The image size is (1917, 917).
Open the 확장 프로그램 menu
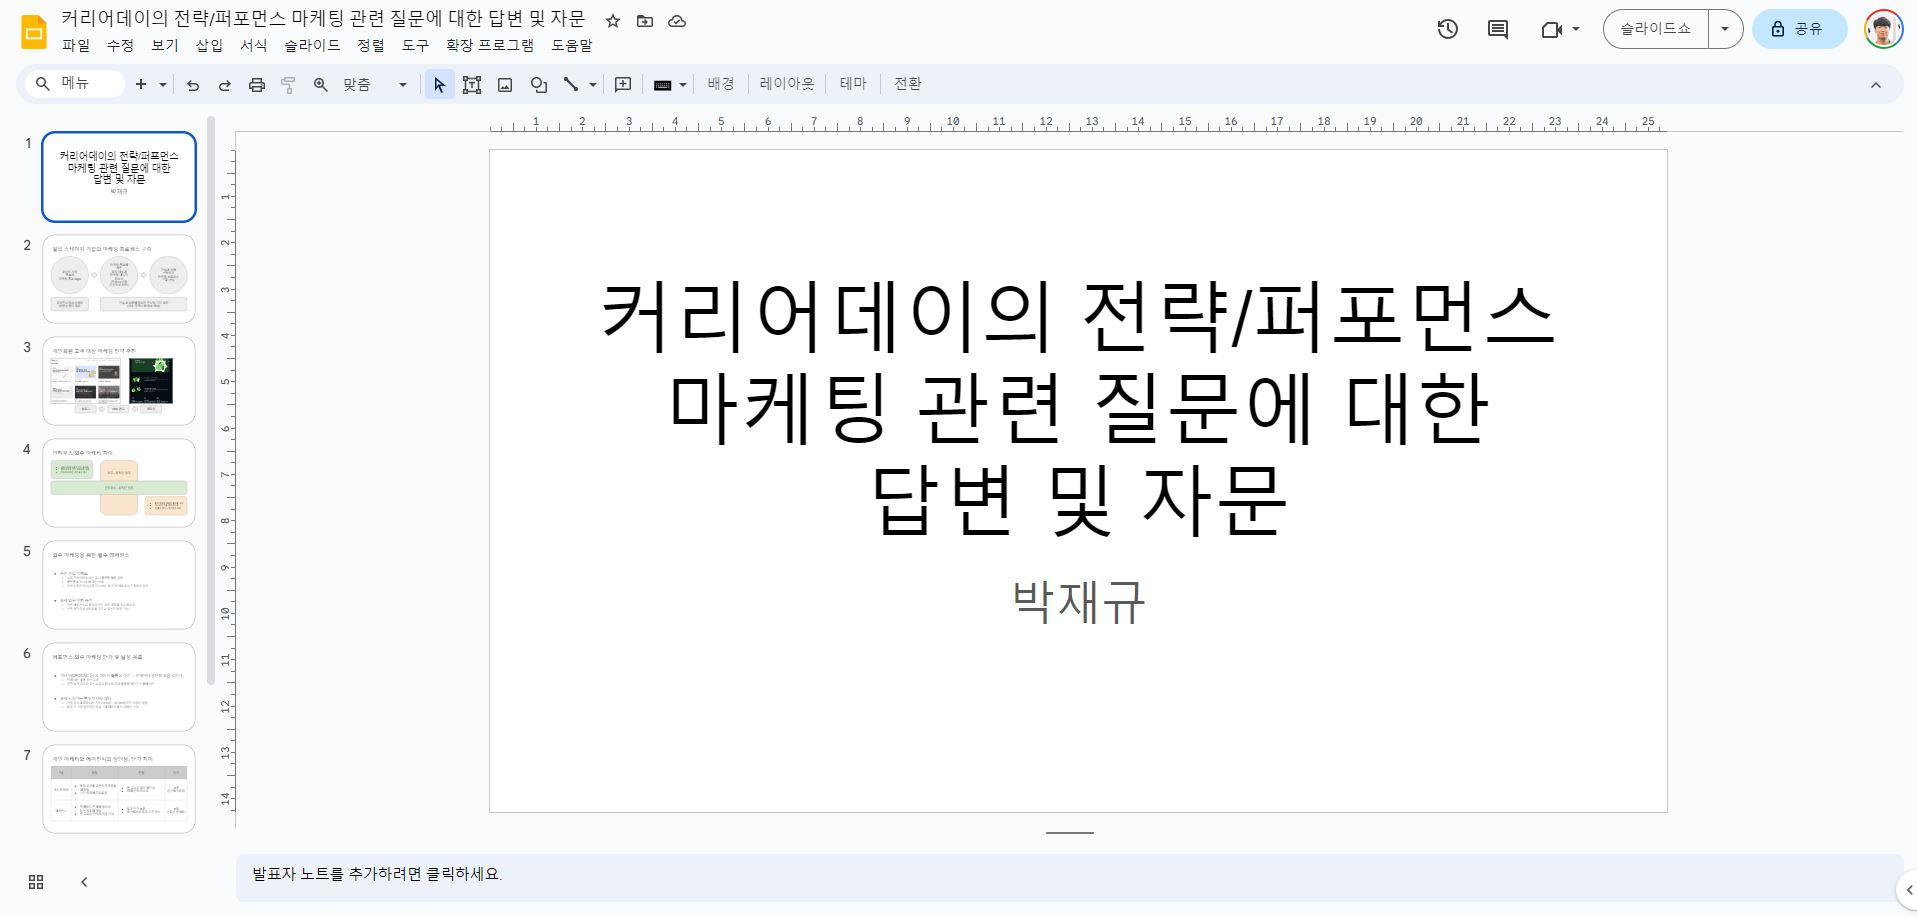click(x=490, y=46)
